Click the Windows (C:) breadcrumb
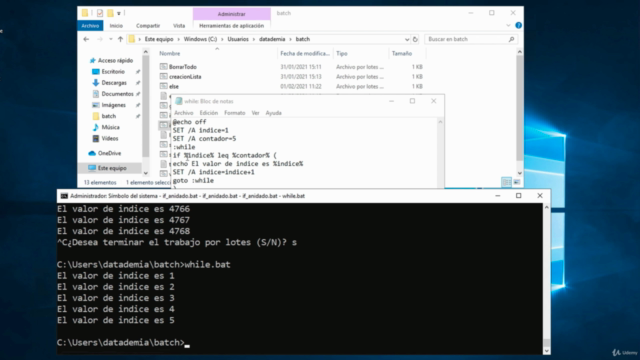 [x=200, y=39]
